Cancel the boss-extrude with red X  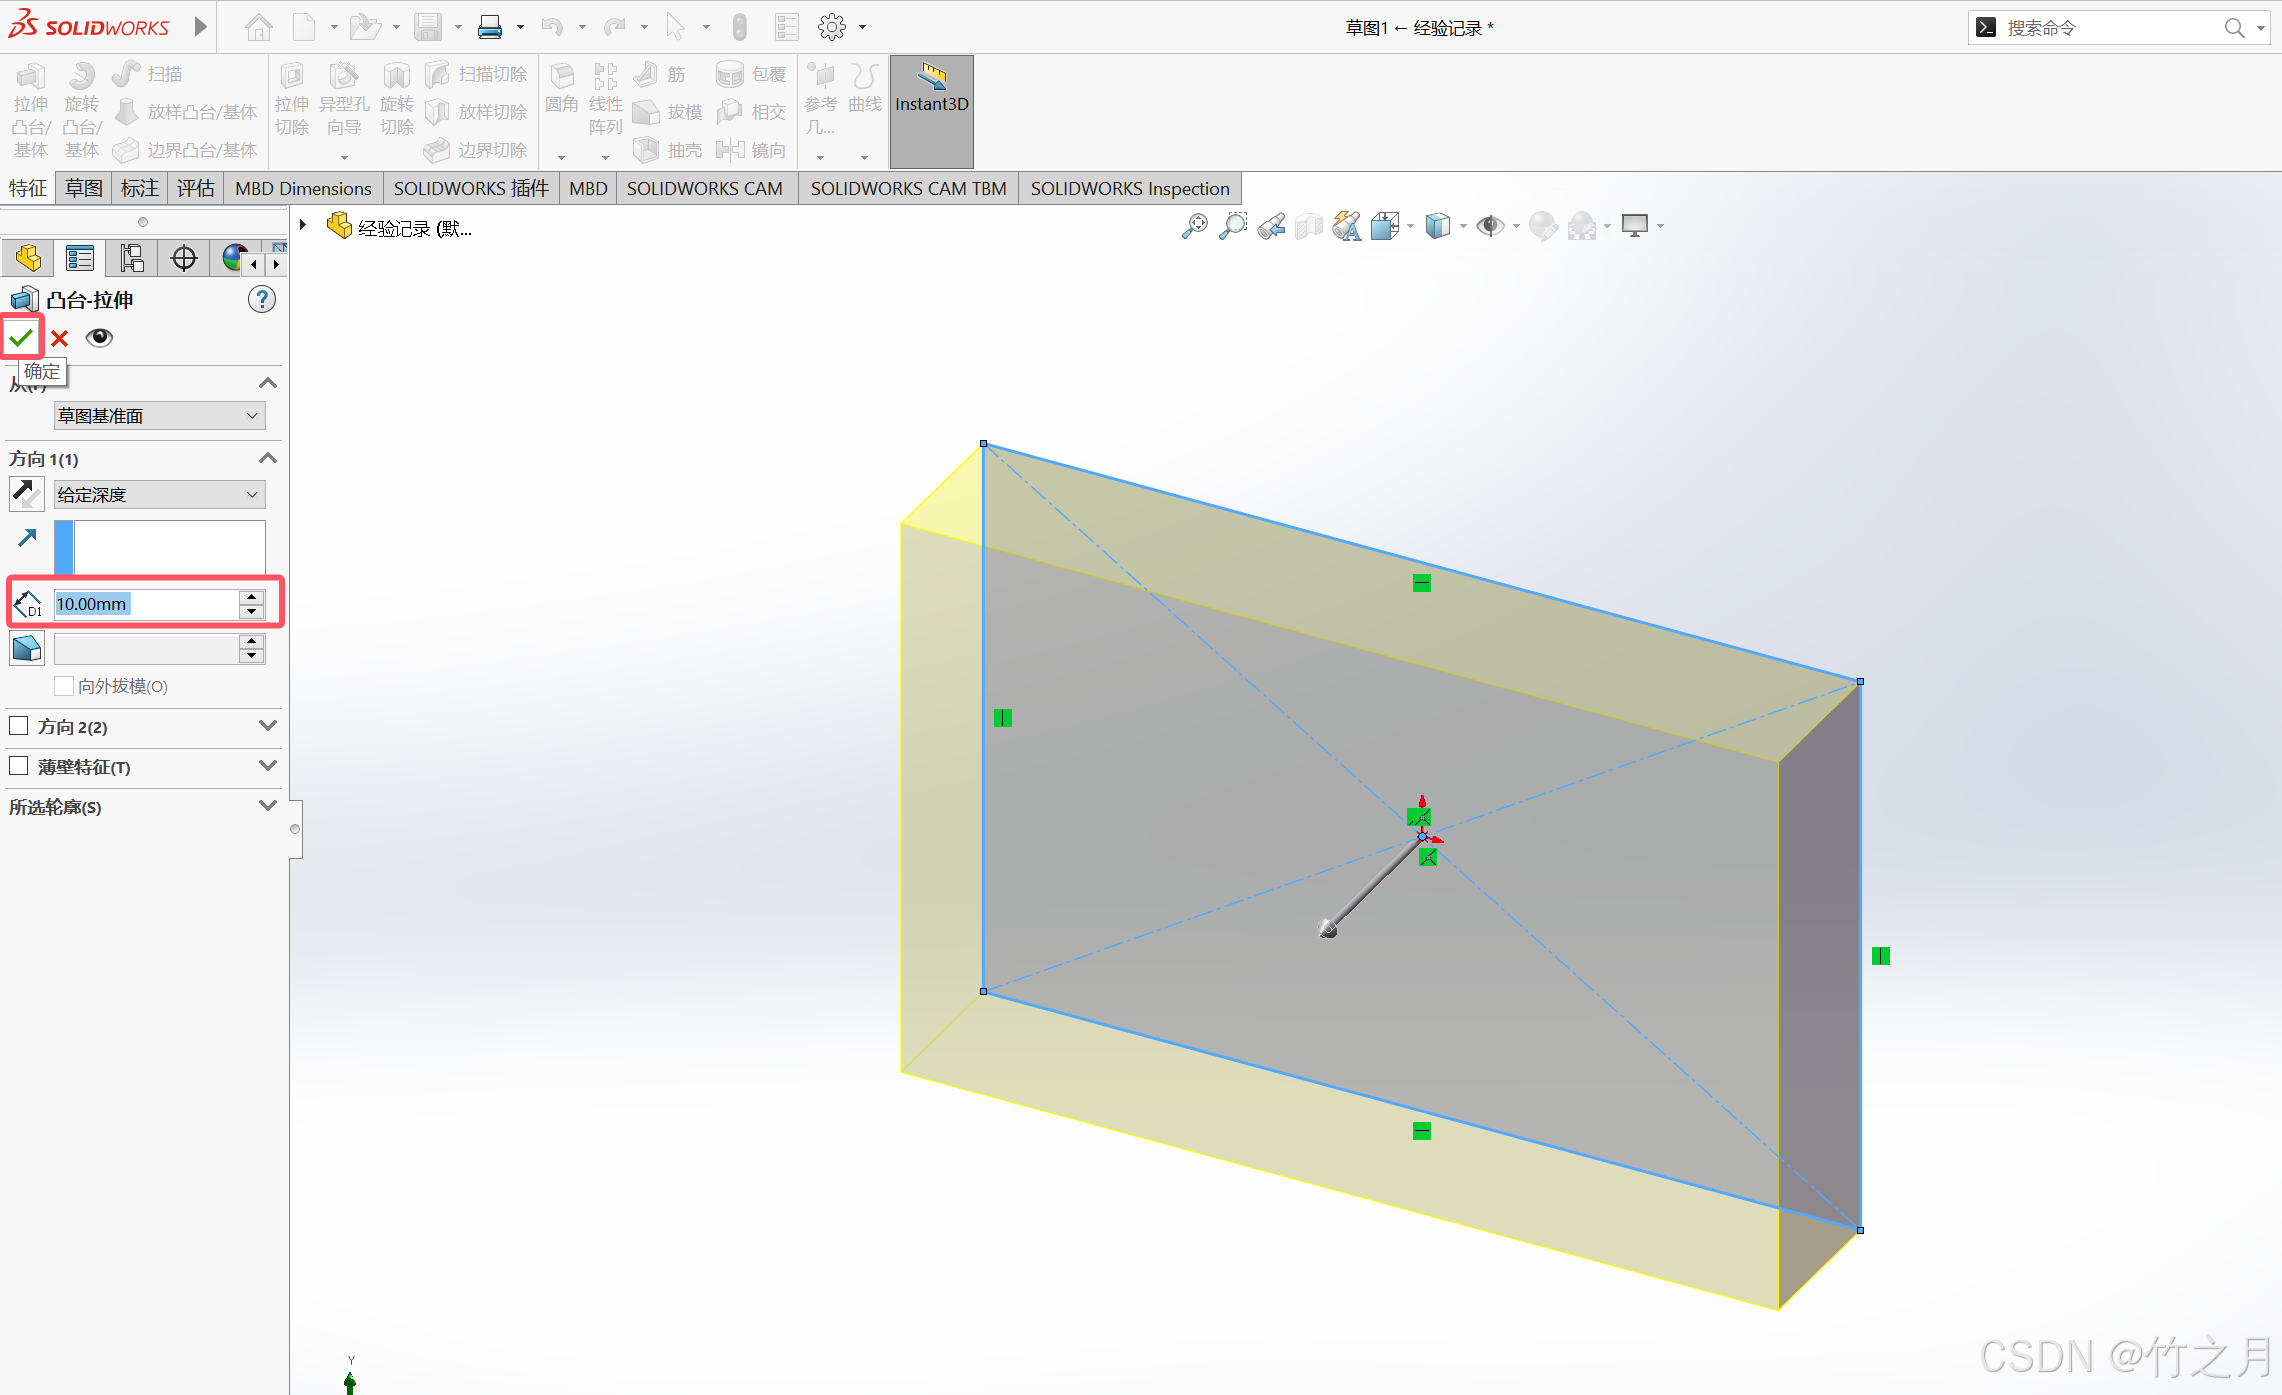pos(60,338)
